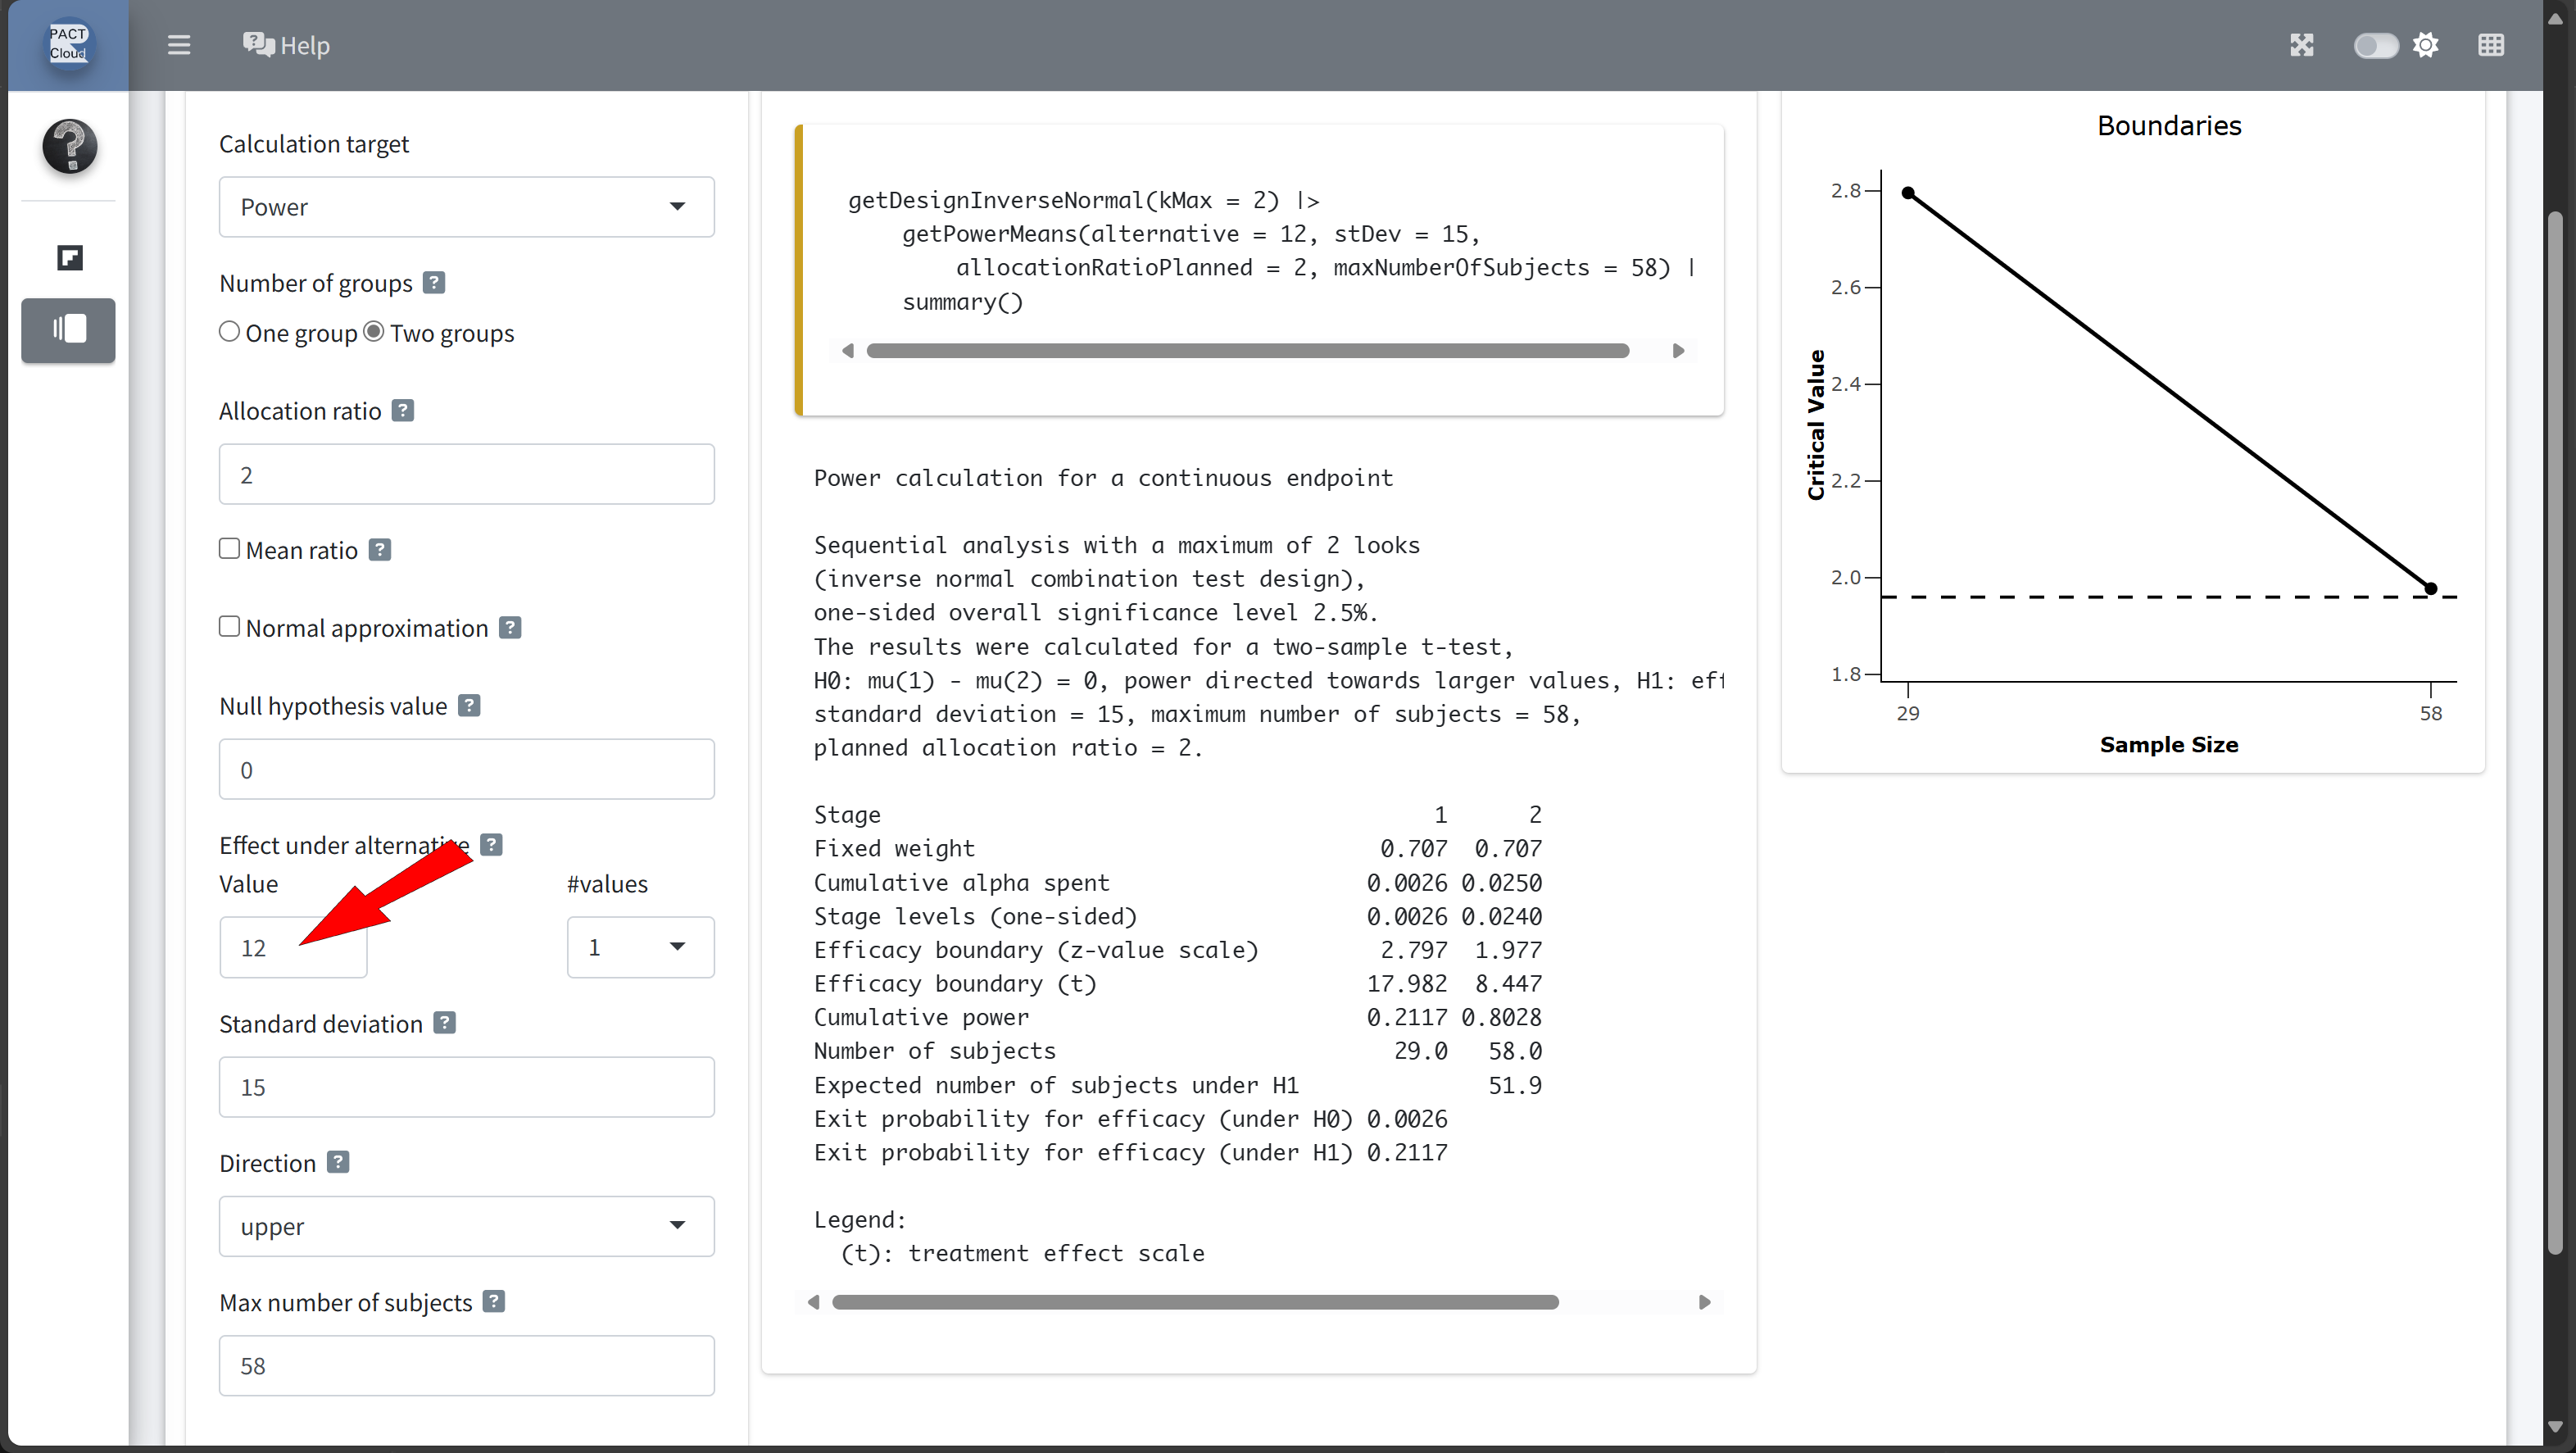Open the settings gear icon
The width and height of the screenshot is (2576, 1453).
2425,45
